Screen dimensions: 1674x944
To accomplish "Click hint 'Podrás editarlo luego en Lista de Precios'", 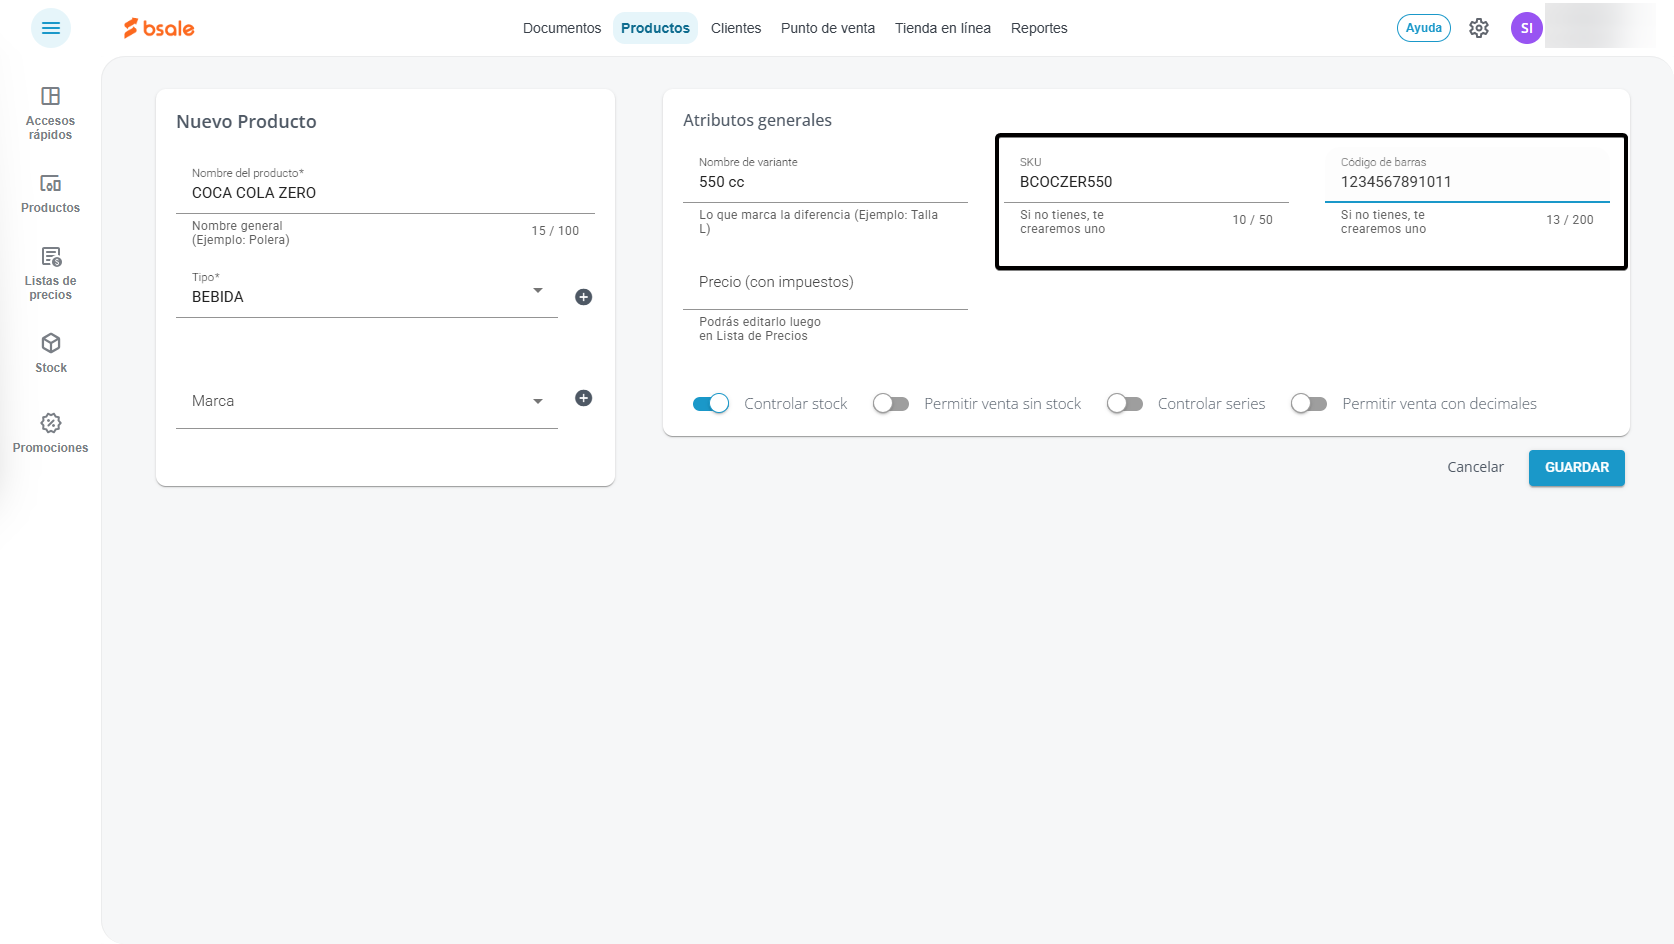I will click(760, 329).
